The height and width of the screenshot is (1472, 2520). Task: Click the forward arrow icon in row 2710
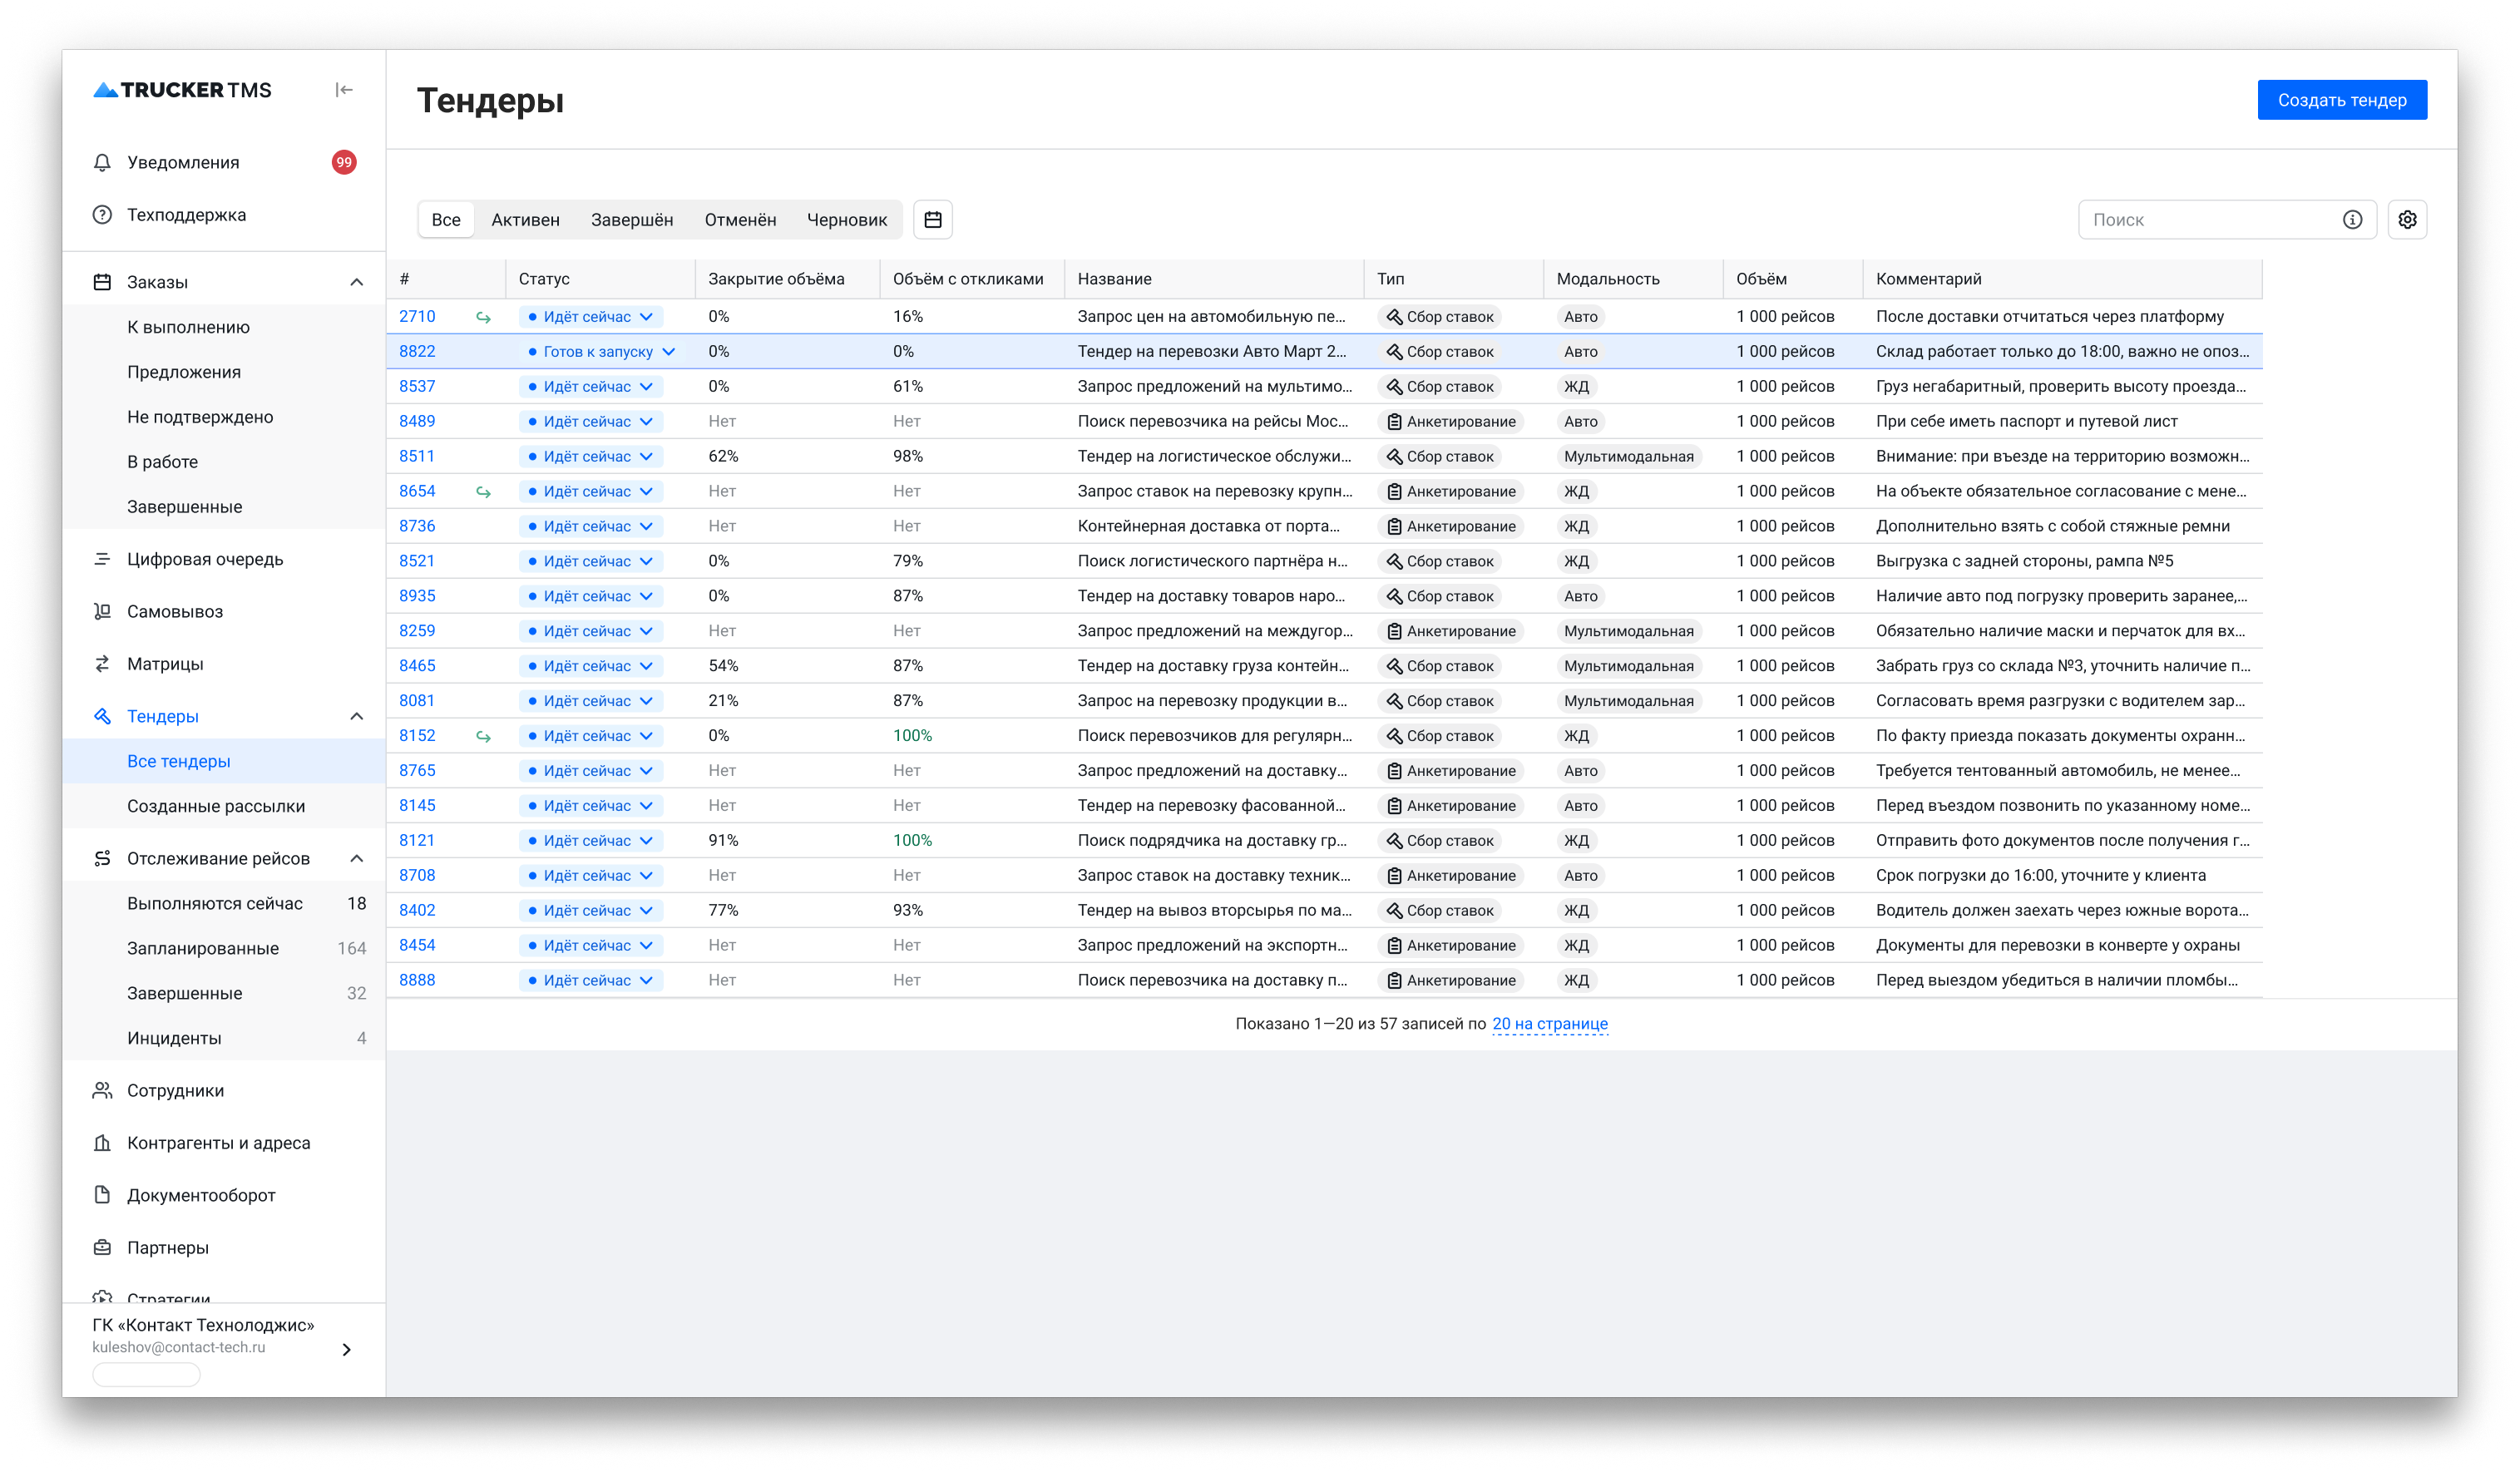click(x=483, y=317)
